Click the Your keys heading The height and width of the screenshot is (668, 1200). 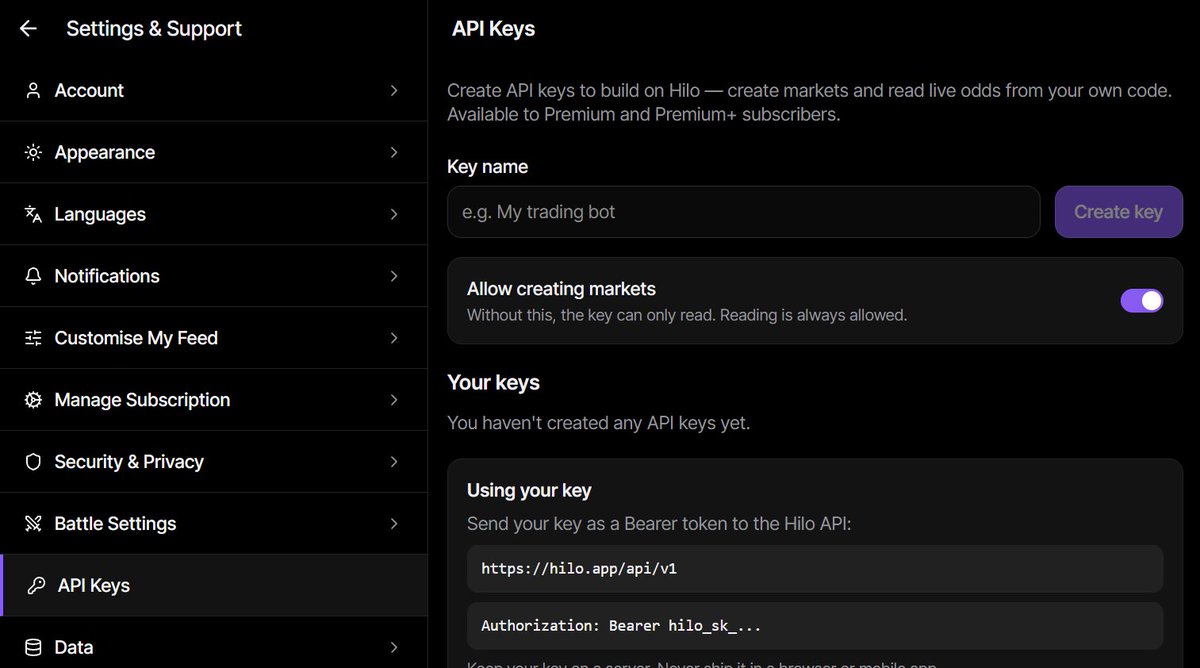(x=493, y=383)
